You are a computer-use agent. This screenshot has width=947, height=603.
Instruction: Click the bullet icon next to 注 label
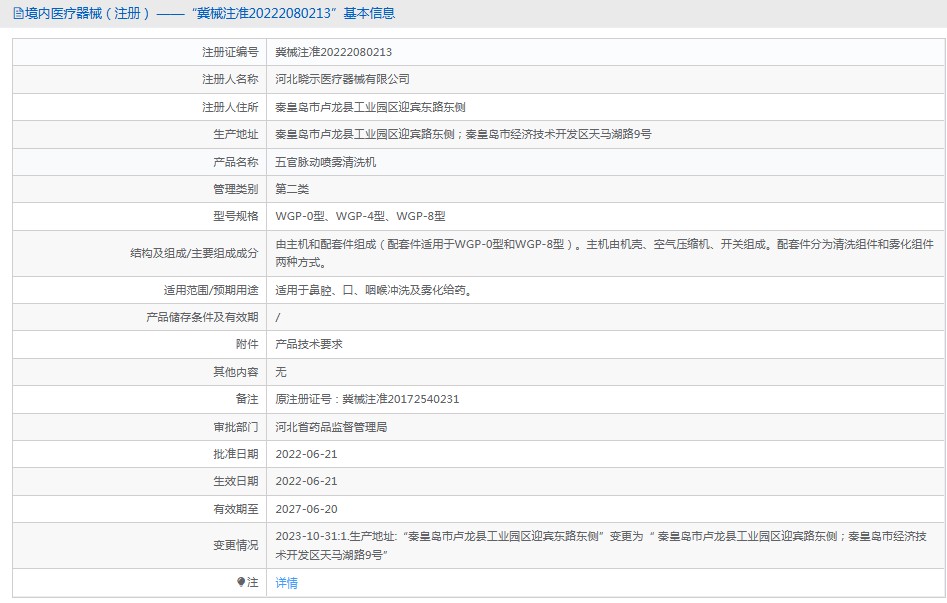pos(241,582)
